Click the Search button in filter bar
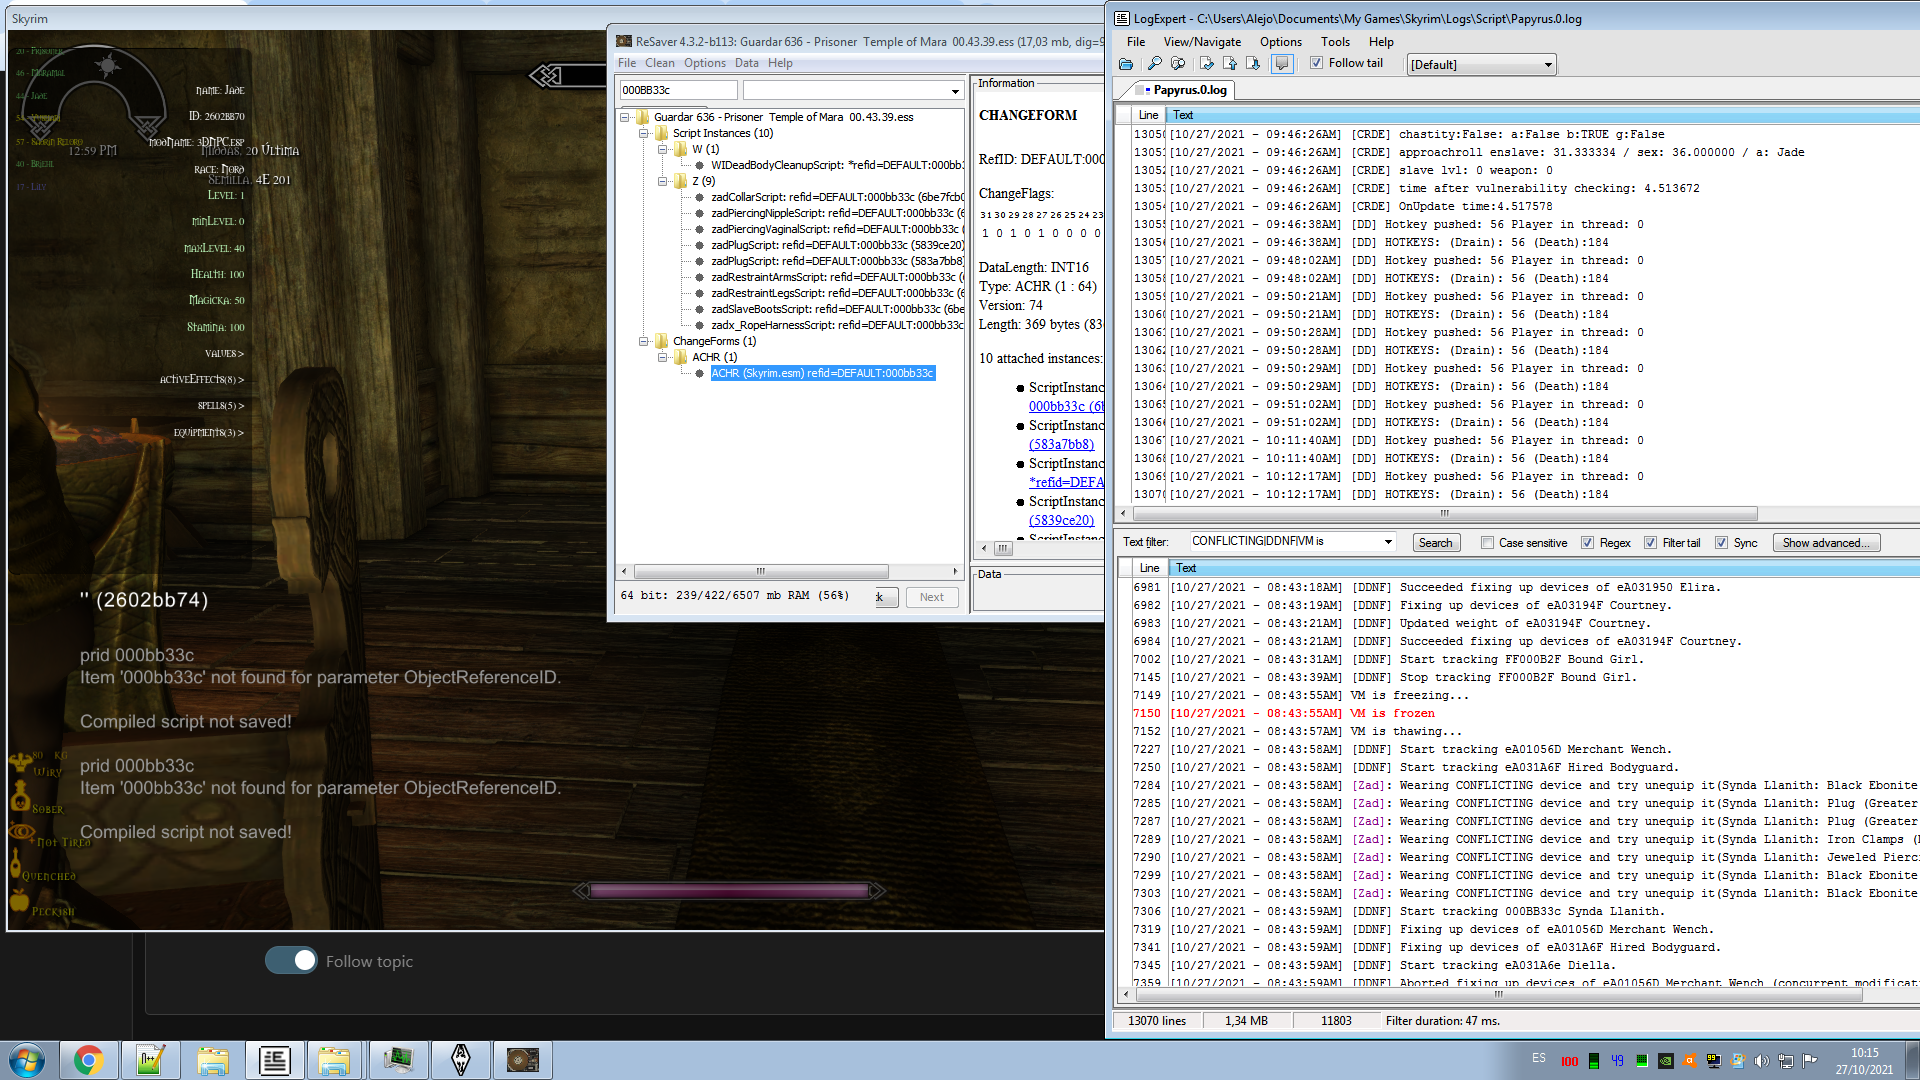The height and width of the screenshot is (1080, 1920). [x=1435, y=543]
